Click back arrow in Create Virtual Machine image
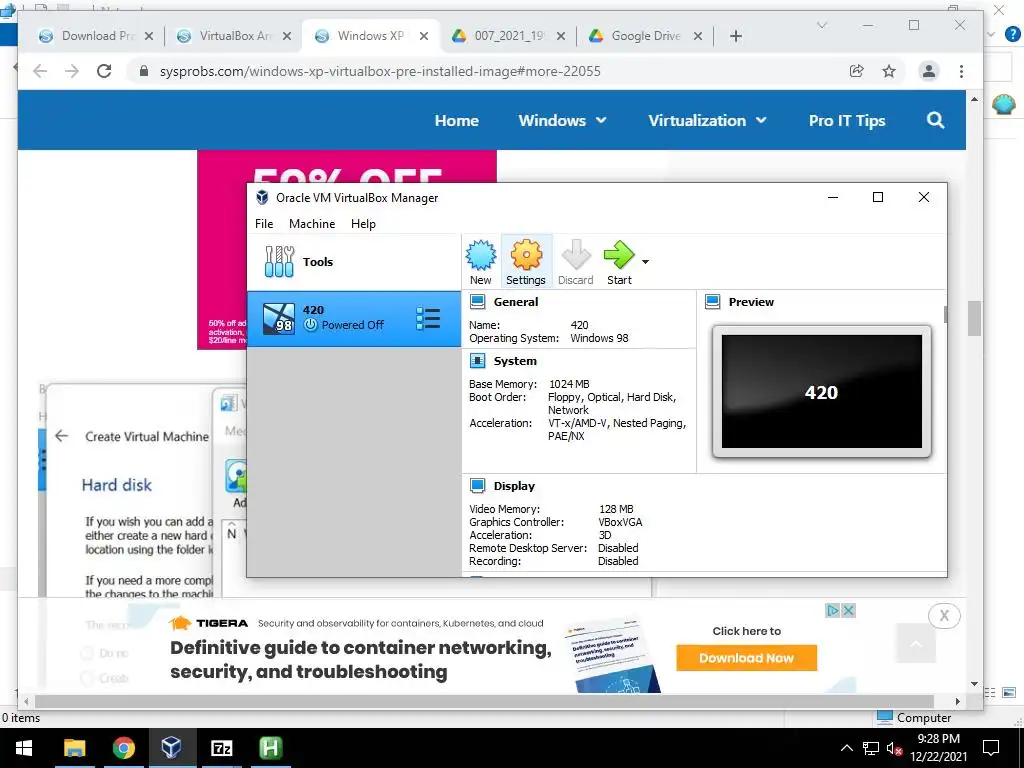The height and width of the screenshot is (768, 1024). tap(61, 436)
